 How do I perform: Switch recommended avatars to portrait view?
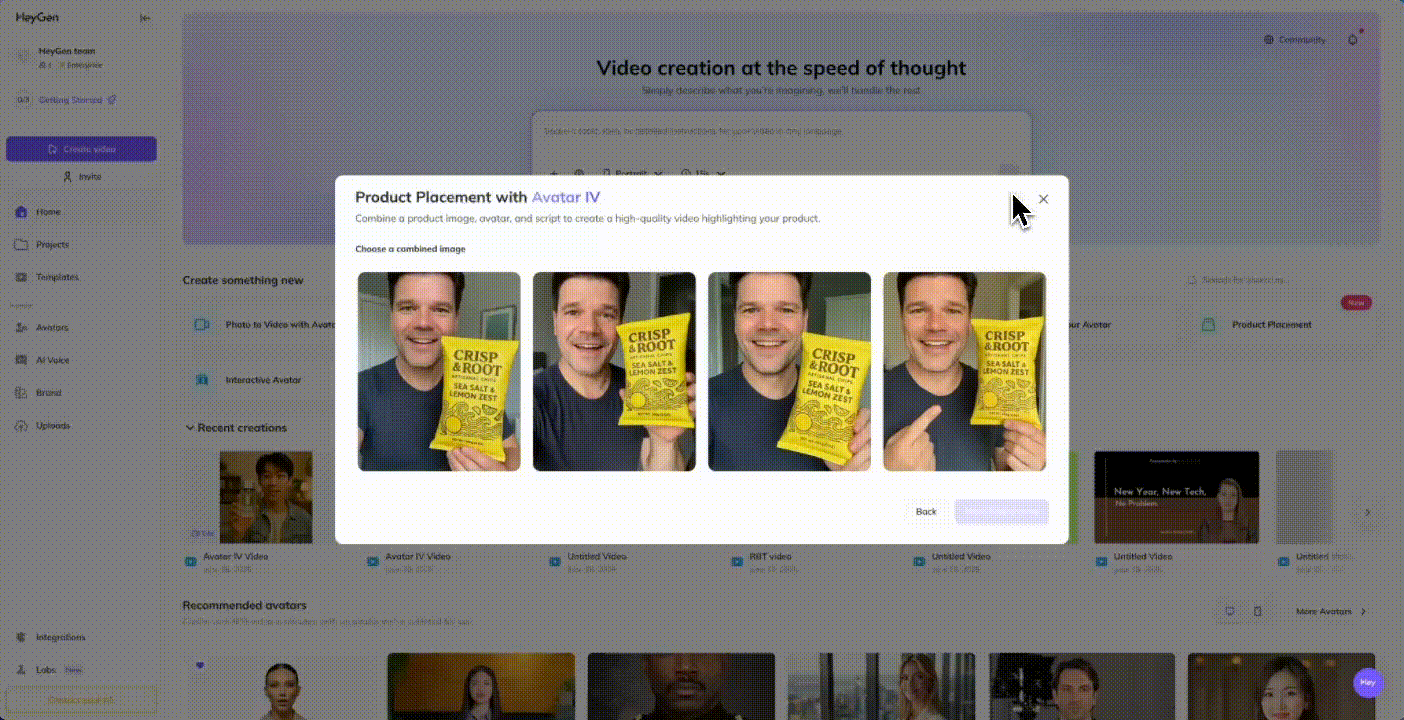[x=1257, y=611]
